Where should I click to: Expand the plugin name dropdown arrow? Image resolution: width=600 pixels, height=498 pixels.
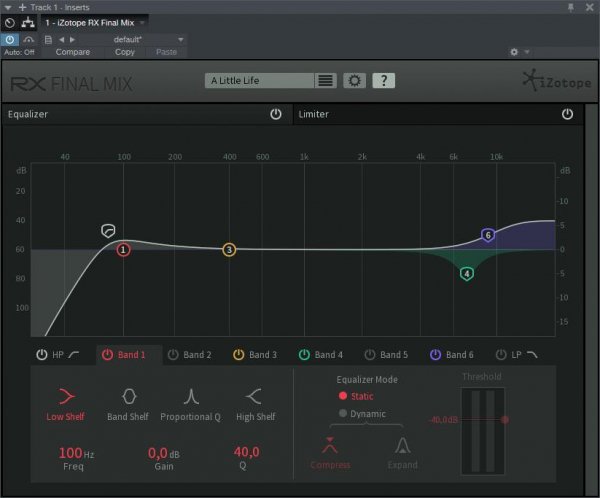[x=142, y=23]
